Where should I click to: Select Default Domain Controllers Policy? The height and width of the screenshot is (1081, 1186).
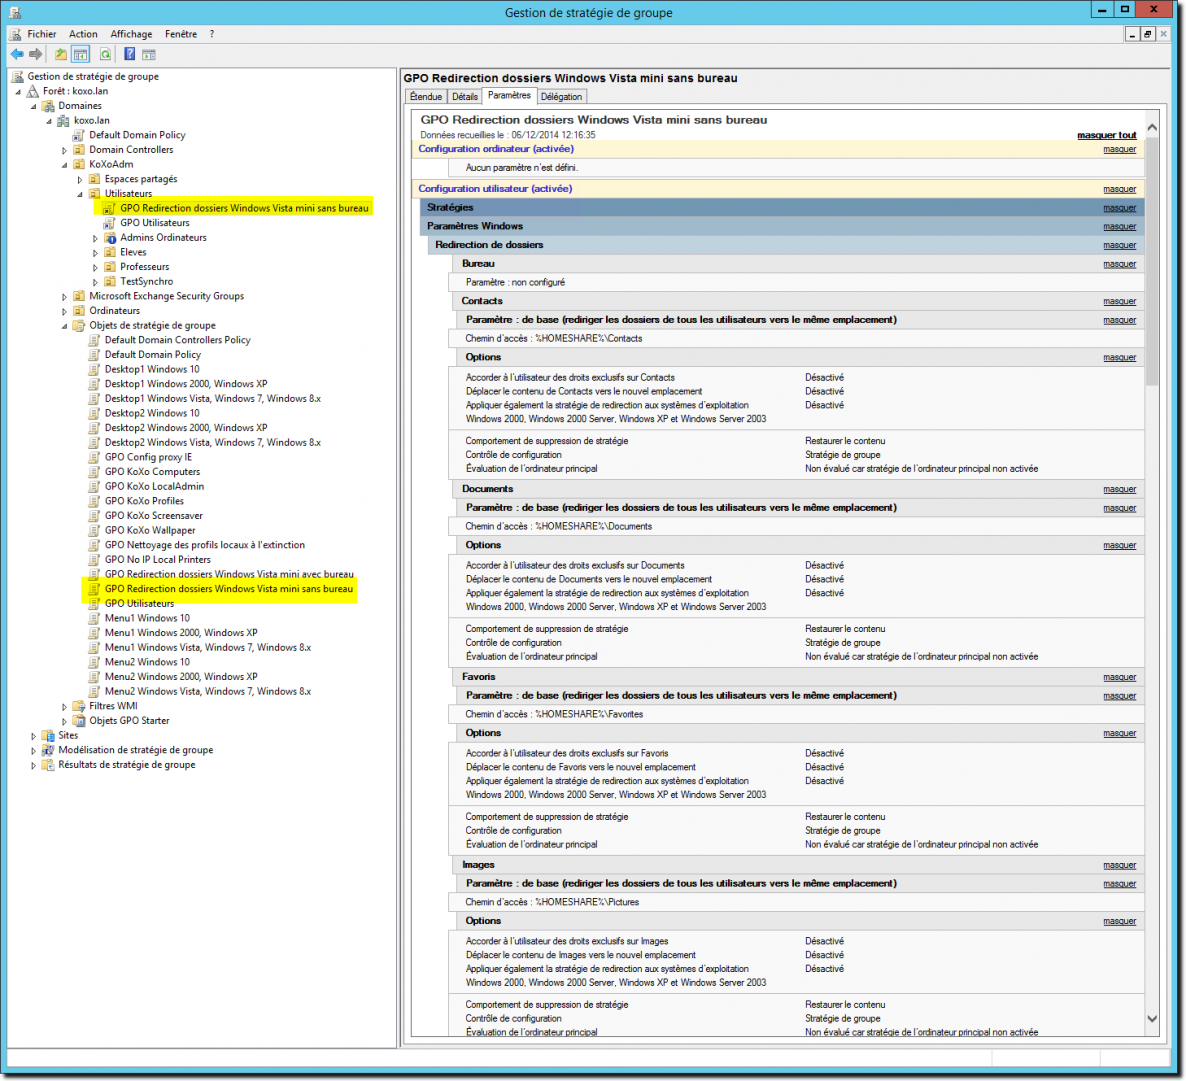point(178,340)
